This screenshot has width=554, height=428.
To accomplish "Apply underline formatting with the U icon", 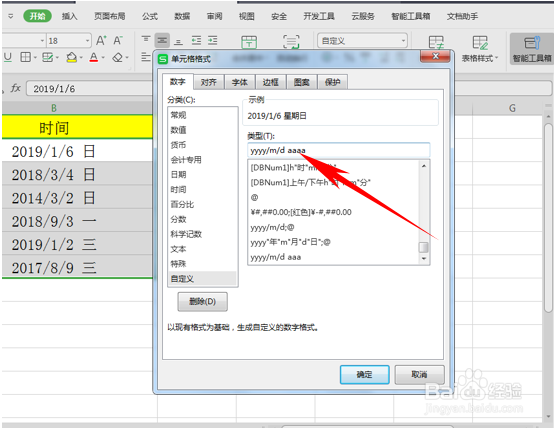I will (7, 57).
